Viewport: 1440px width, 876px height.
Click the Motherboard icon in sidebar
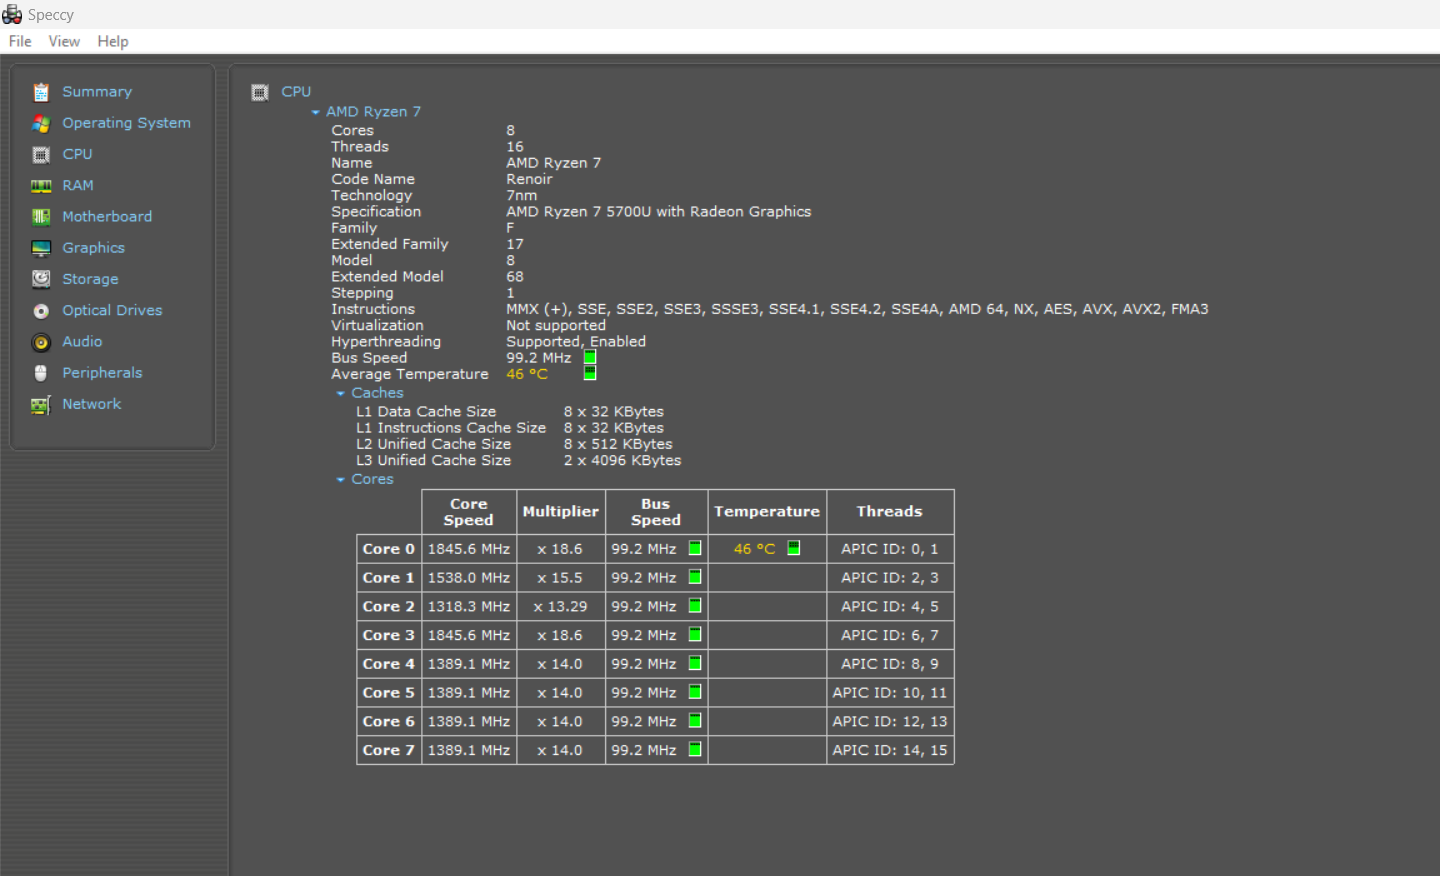tap(41, 217)
